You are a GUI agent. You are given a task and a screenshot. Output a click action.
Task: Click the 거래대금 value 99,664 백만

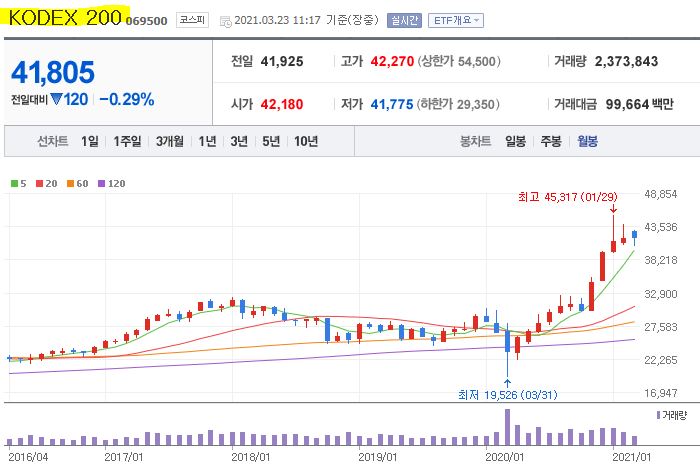(x=639, y=104)
